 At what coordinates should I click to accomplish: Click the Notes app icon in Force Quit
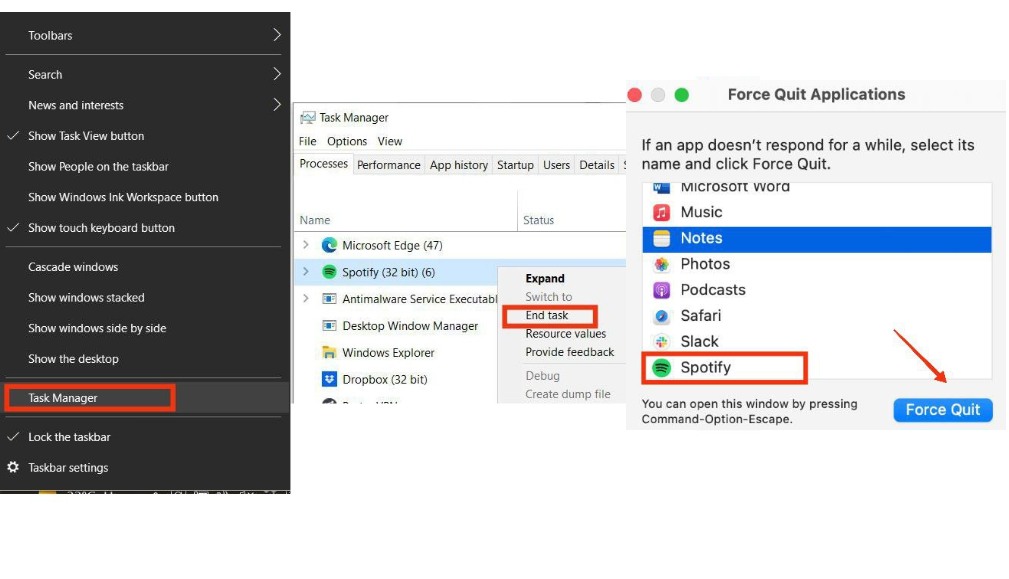[x=662, y=238]
